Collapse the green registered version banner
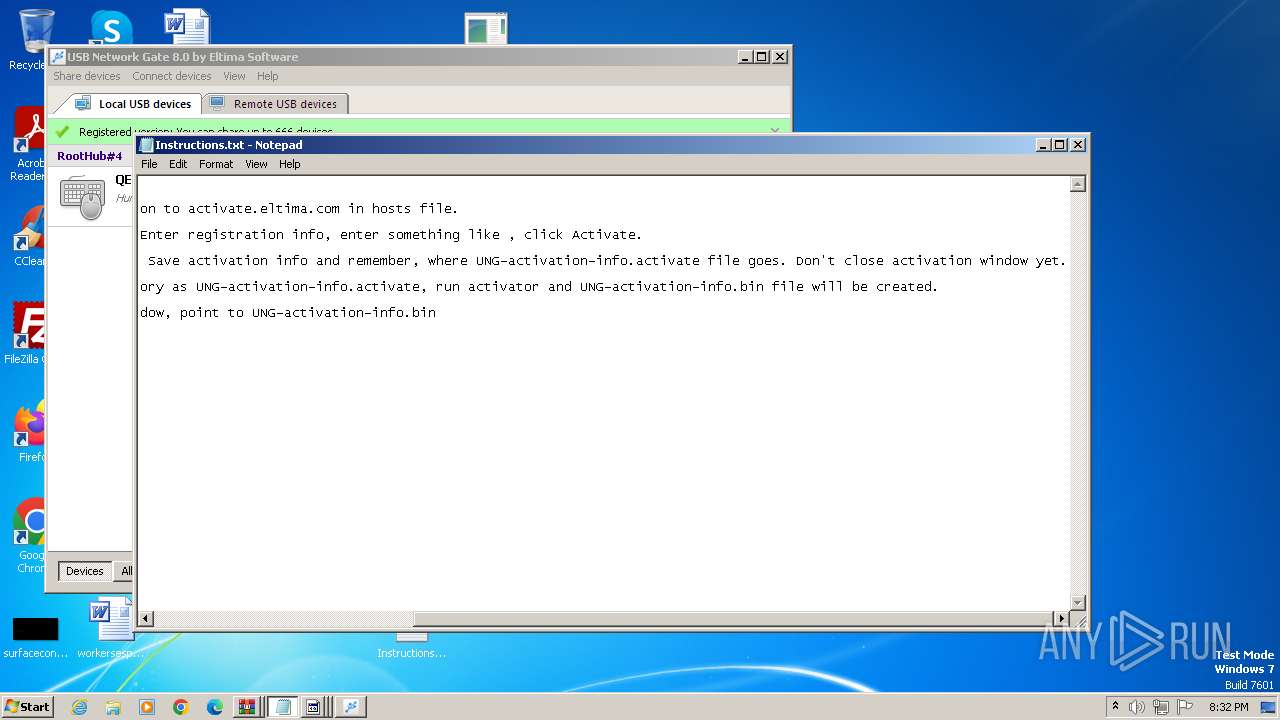The height and width of the screenshot is (720, 1280). [x=775, y=130]
